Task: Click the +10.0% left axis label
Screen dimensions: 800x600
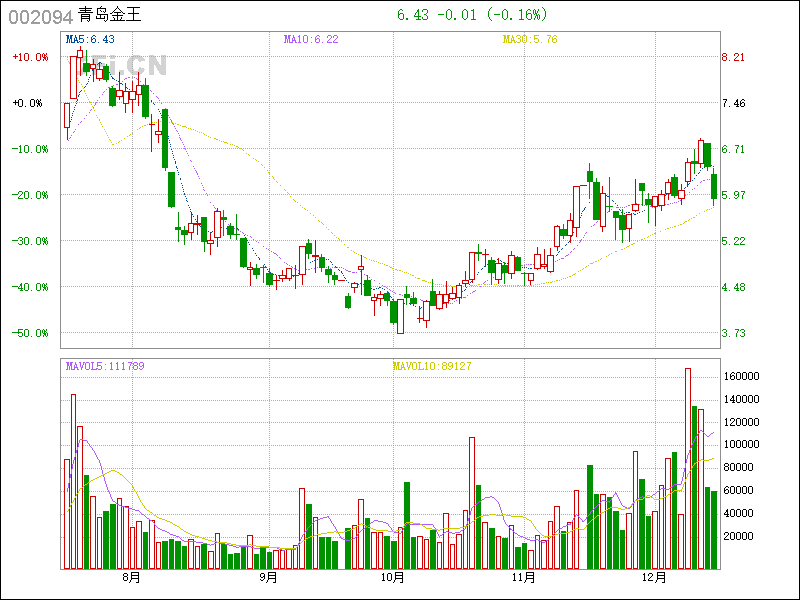Action: click(30, 57)
